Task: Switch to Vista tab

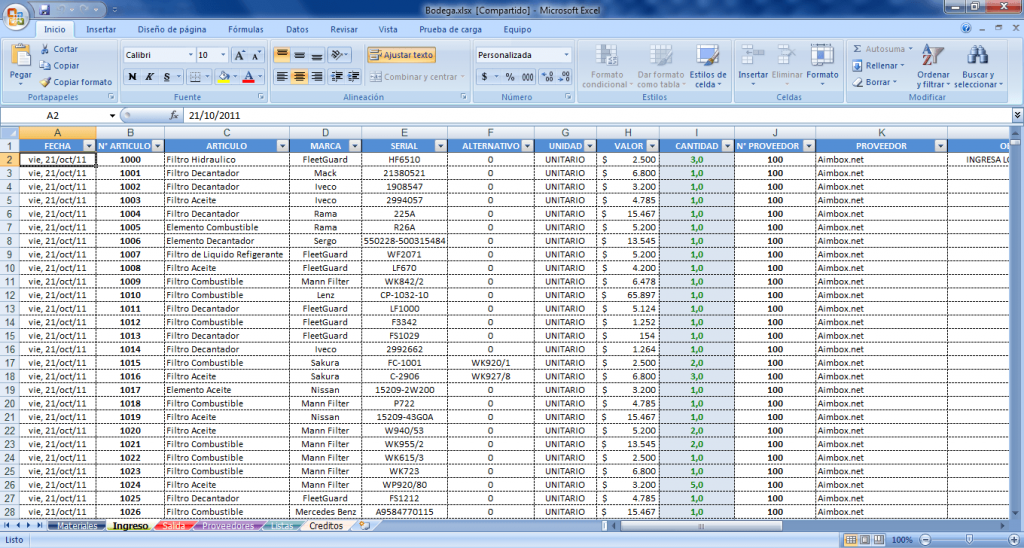Action: [x=388, y=29]
